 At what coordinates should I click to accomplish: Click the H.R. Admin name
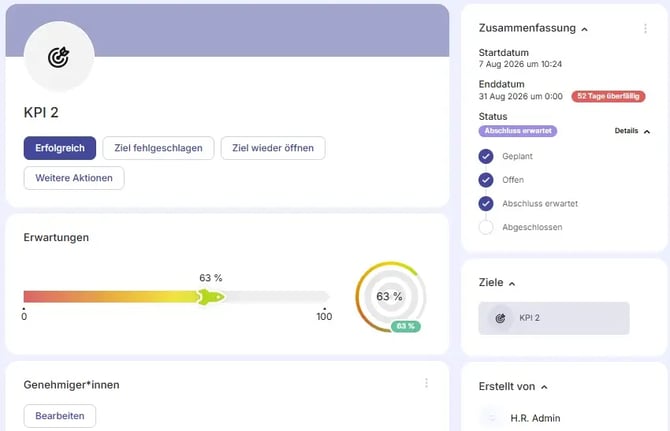pos(535,418)
